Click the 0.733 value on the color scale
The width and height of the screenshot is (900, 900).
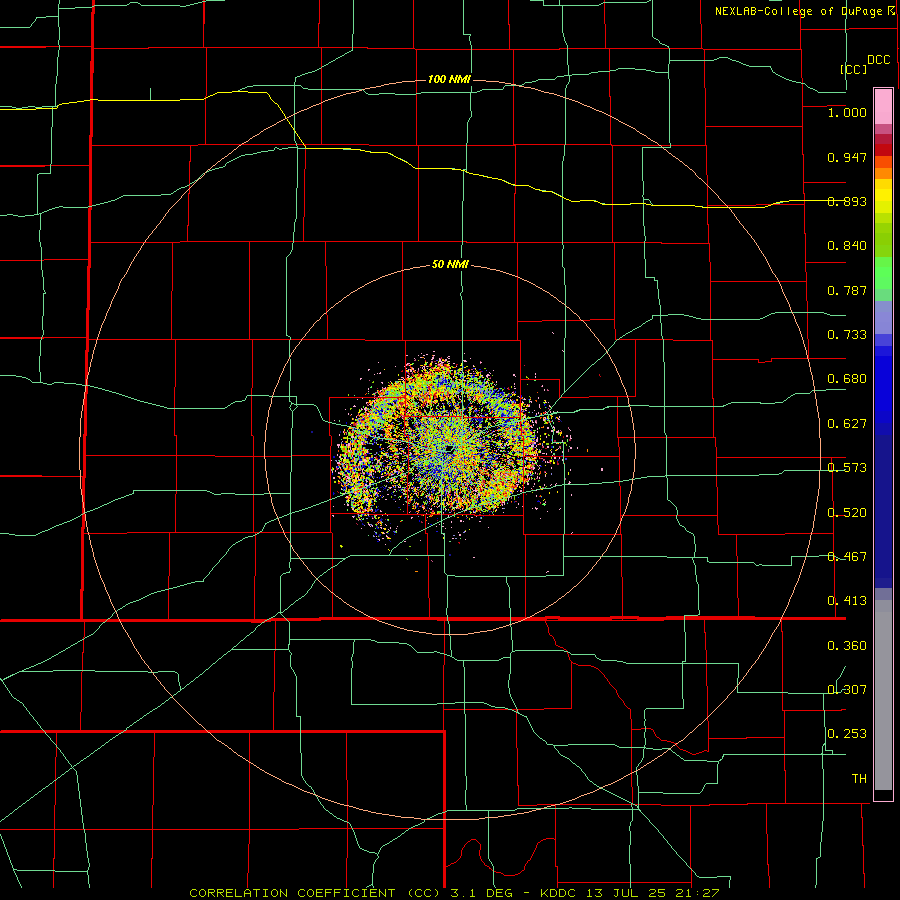click(847, 335)
